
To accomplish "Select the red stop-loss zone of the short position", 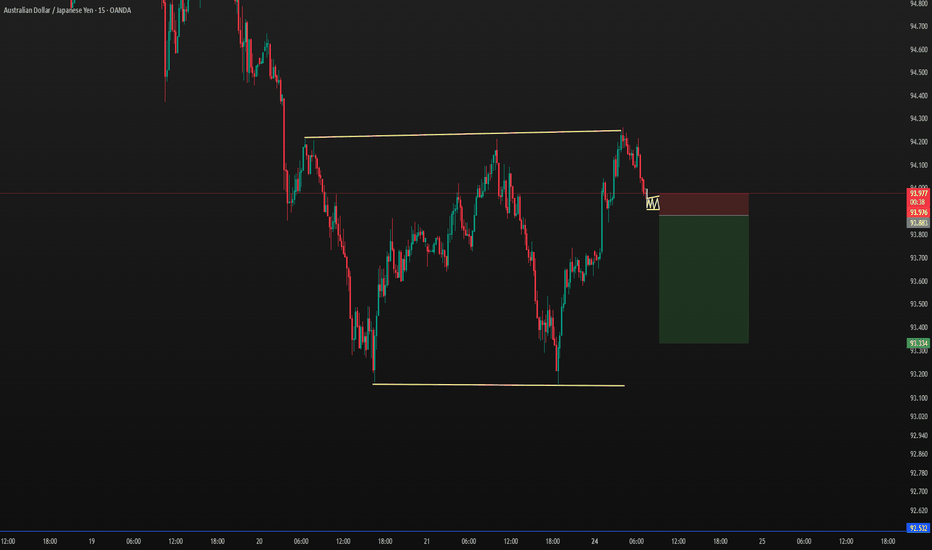I will (704, 204).
